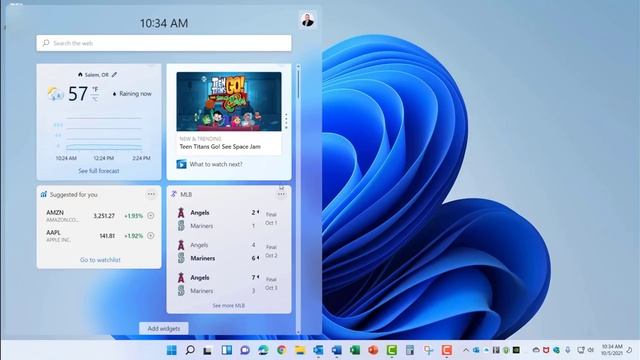Open microphone icon in system tray
This screenshot has height=360, width=640.
pos(568,350)
